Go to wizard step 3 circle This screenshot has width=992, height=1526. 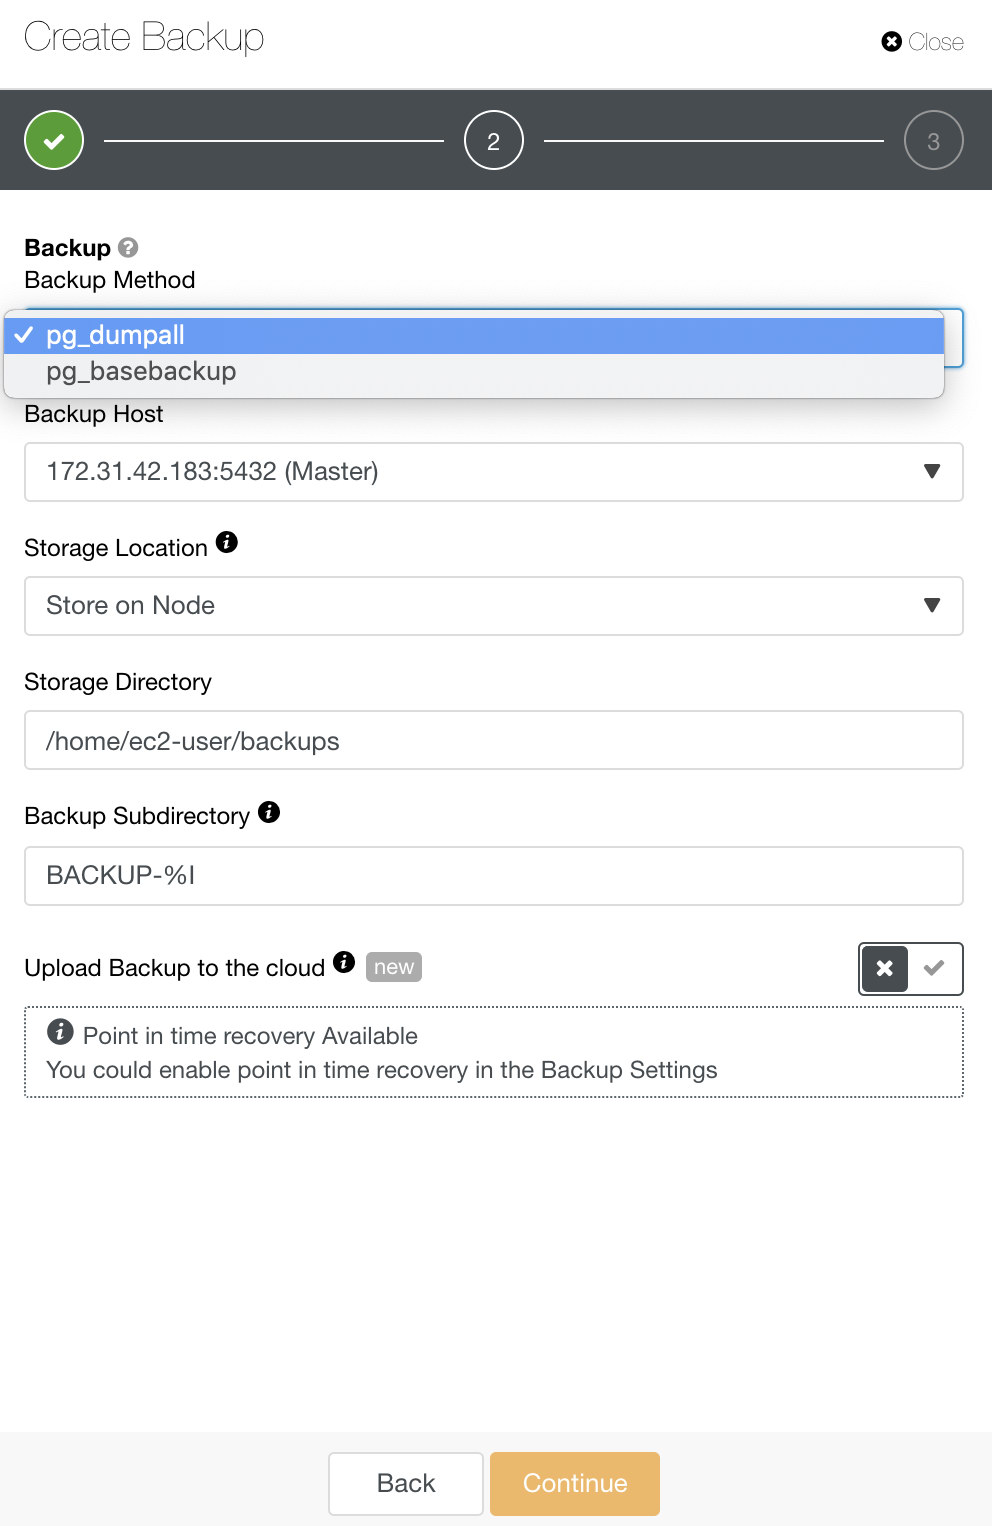click(x=934, y=140)
